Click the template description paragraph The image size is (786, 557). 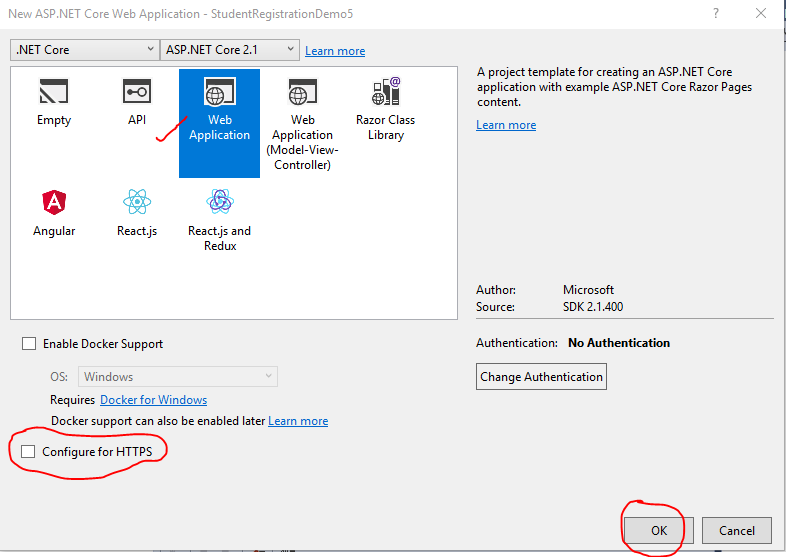pos(614,87)
